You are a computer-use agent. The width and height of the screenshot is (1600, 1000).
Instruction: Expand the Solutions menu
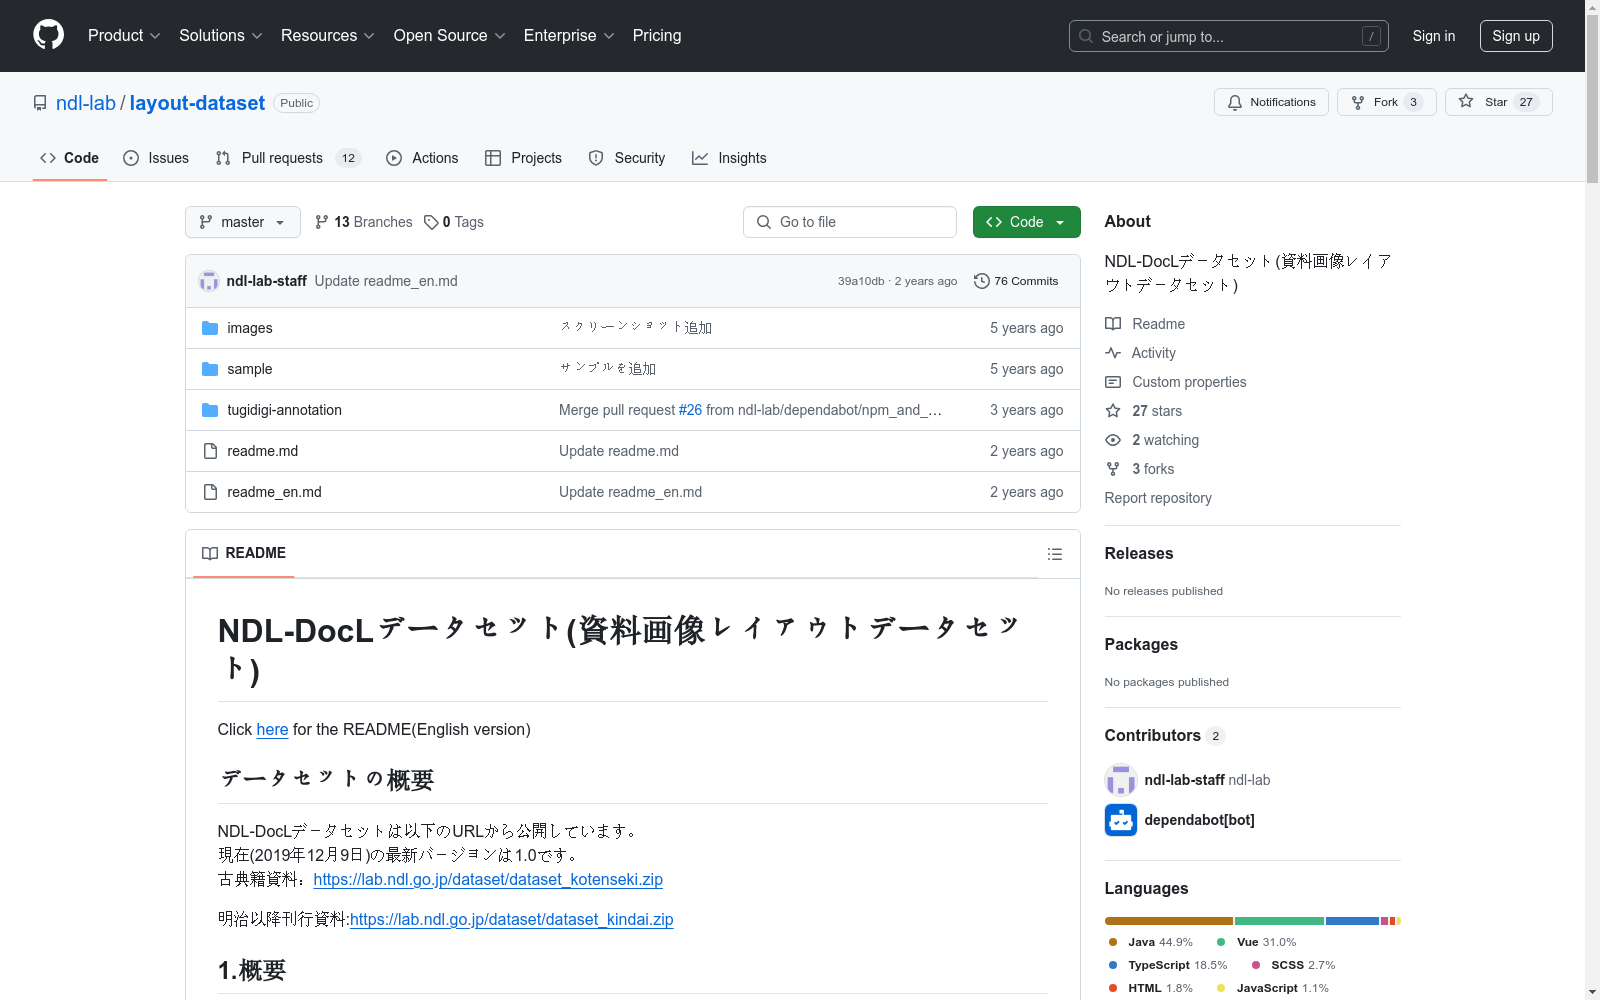pos(221,35)
